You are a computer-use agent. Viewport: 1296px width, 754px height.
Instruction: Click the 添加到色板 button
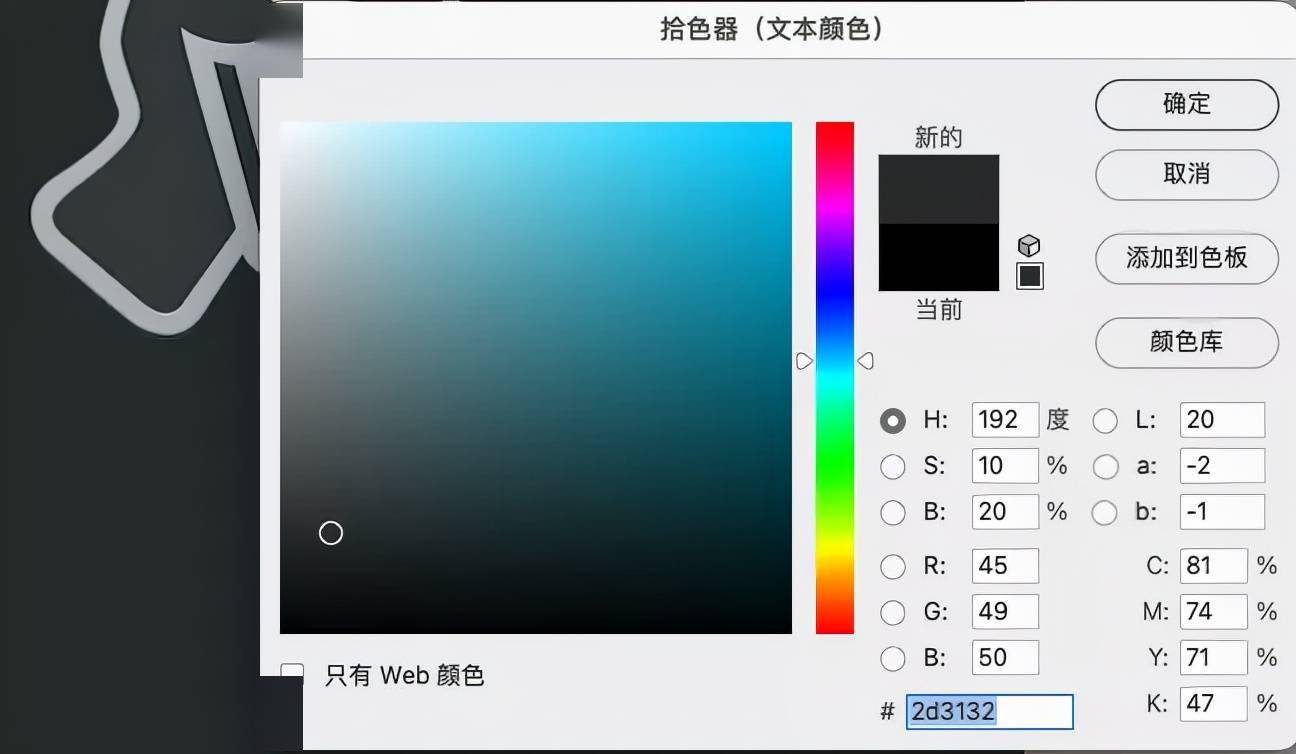click(1187, 258)
